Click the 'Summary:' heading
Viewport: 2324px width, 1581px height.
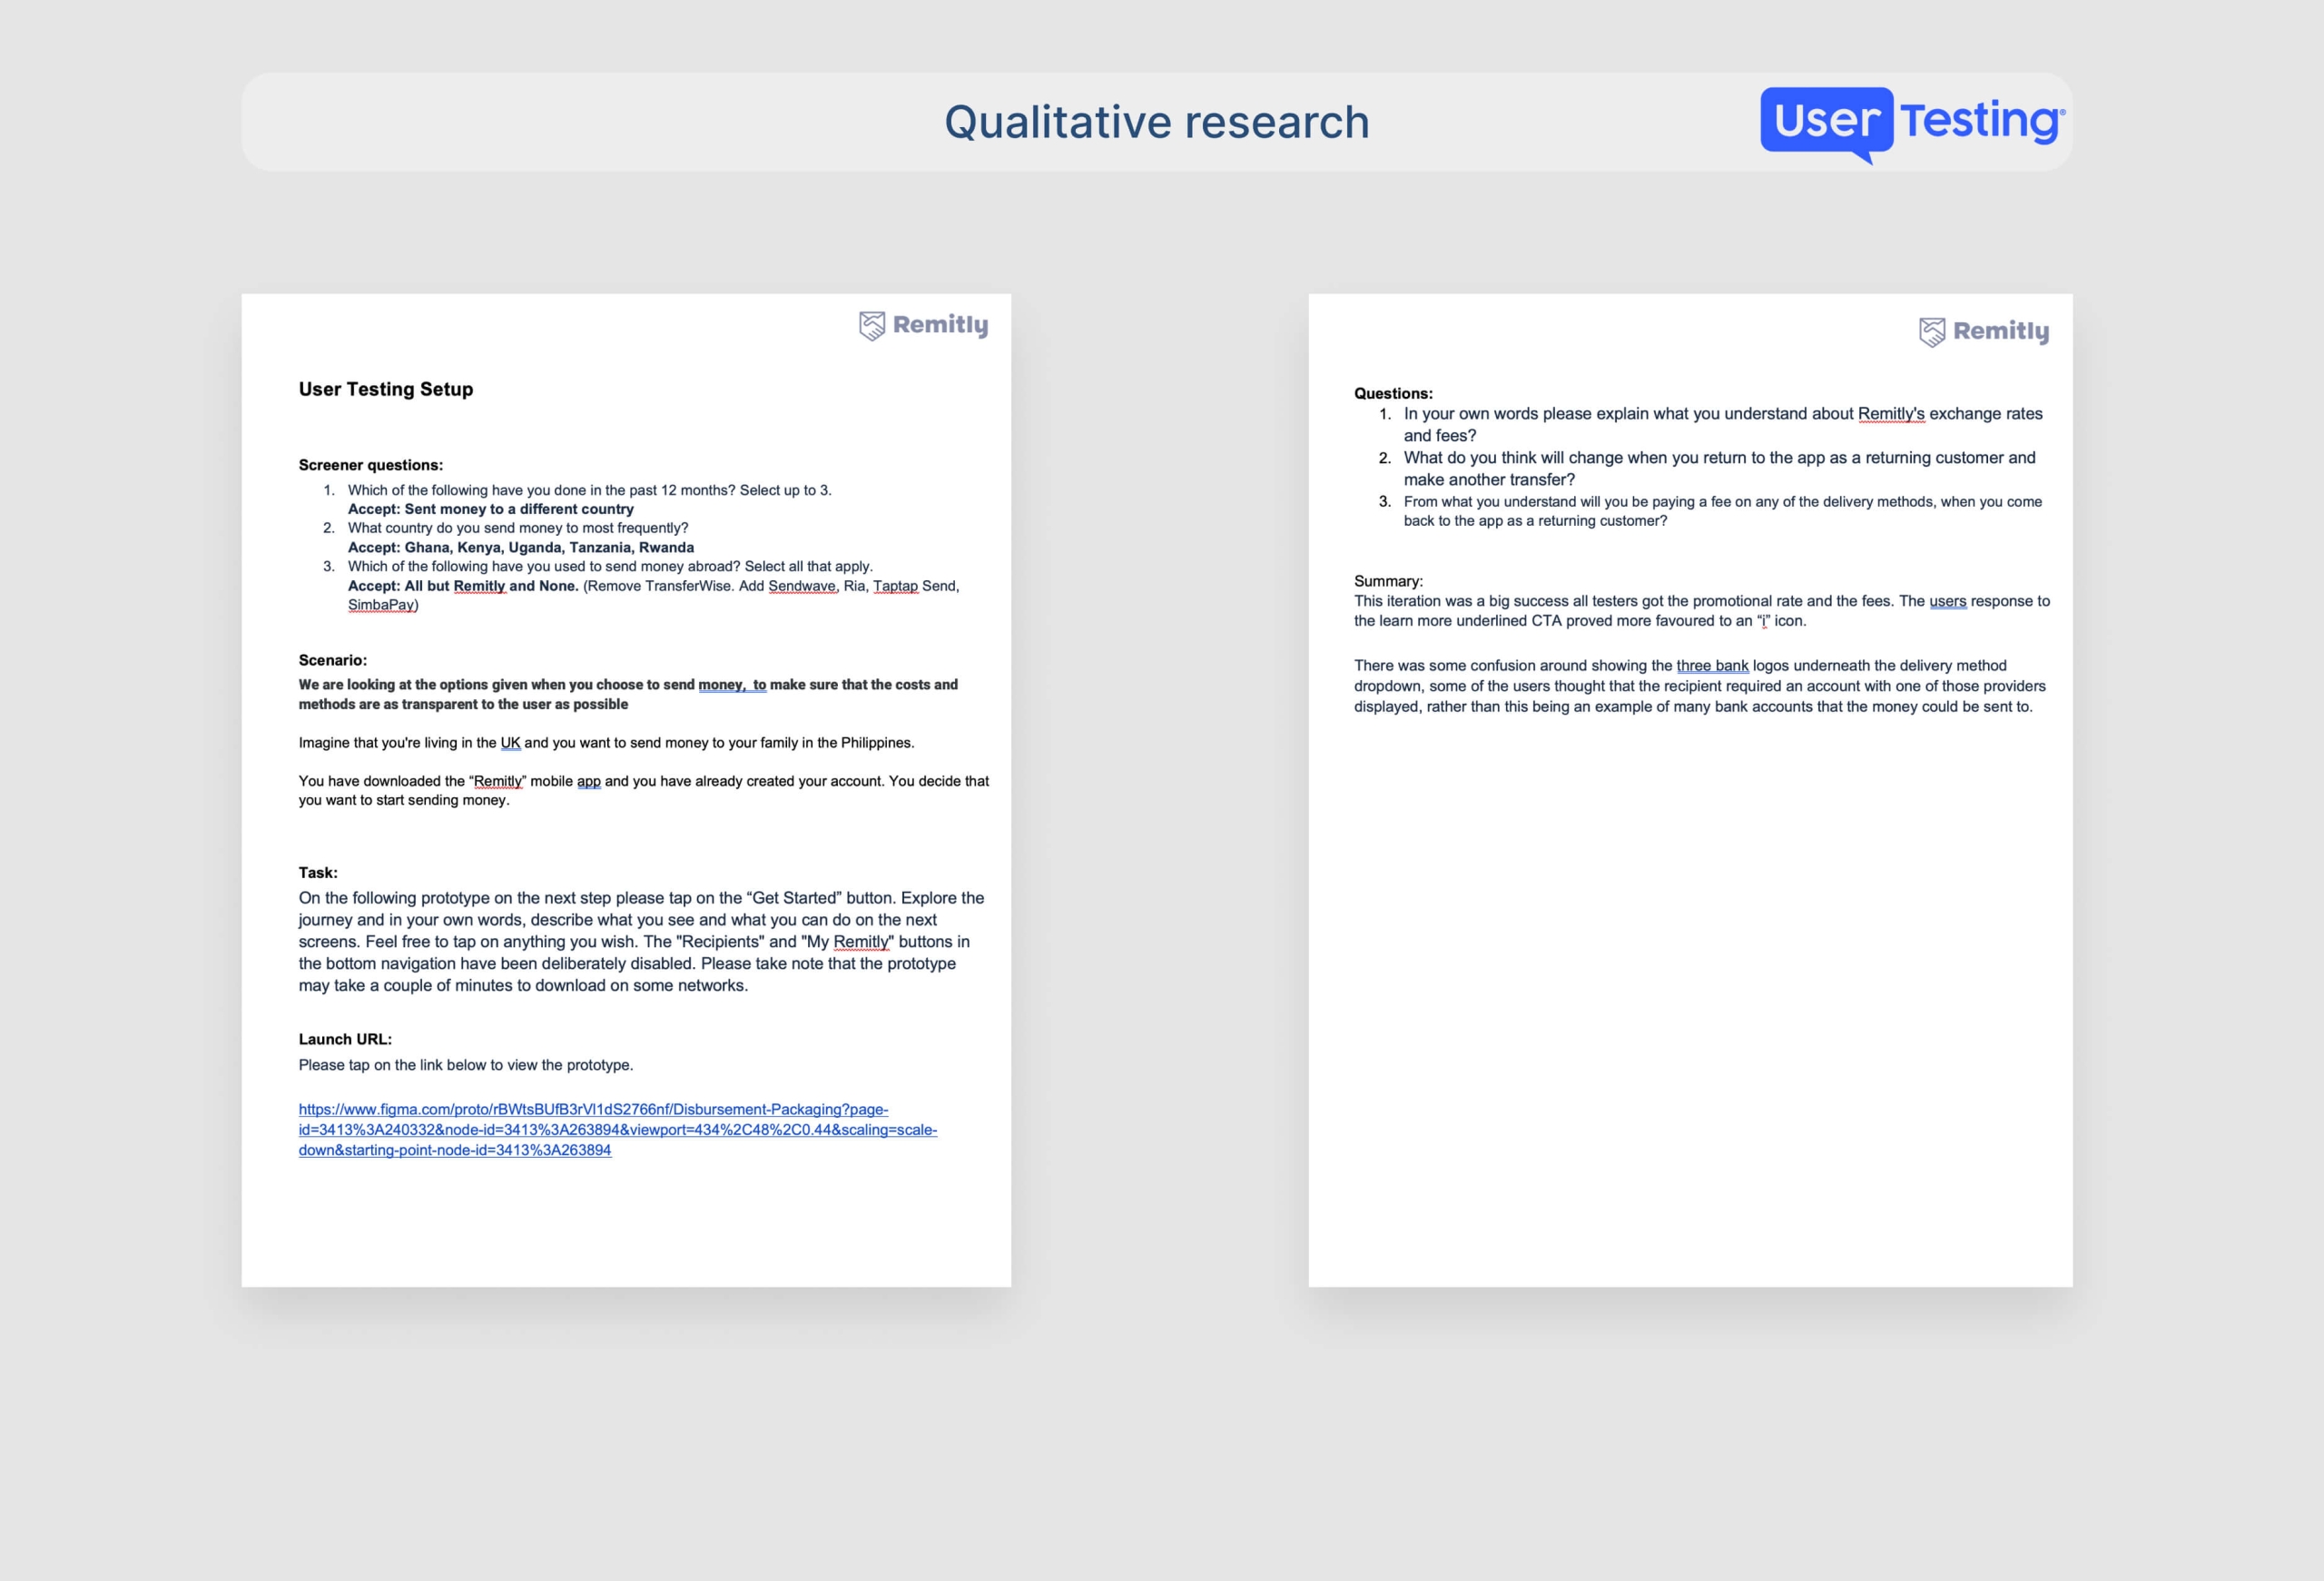point(1388,581)
